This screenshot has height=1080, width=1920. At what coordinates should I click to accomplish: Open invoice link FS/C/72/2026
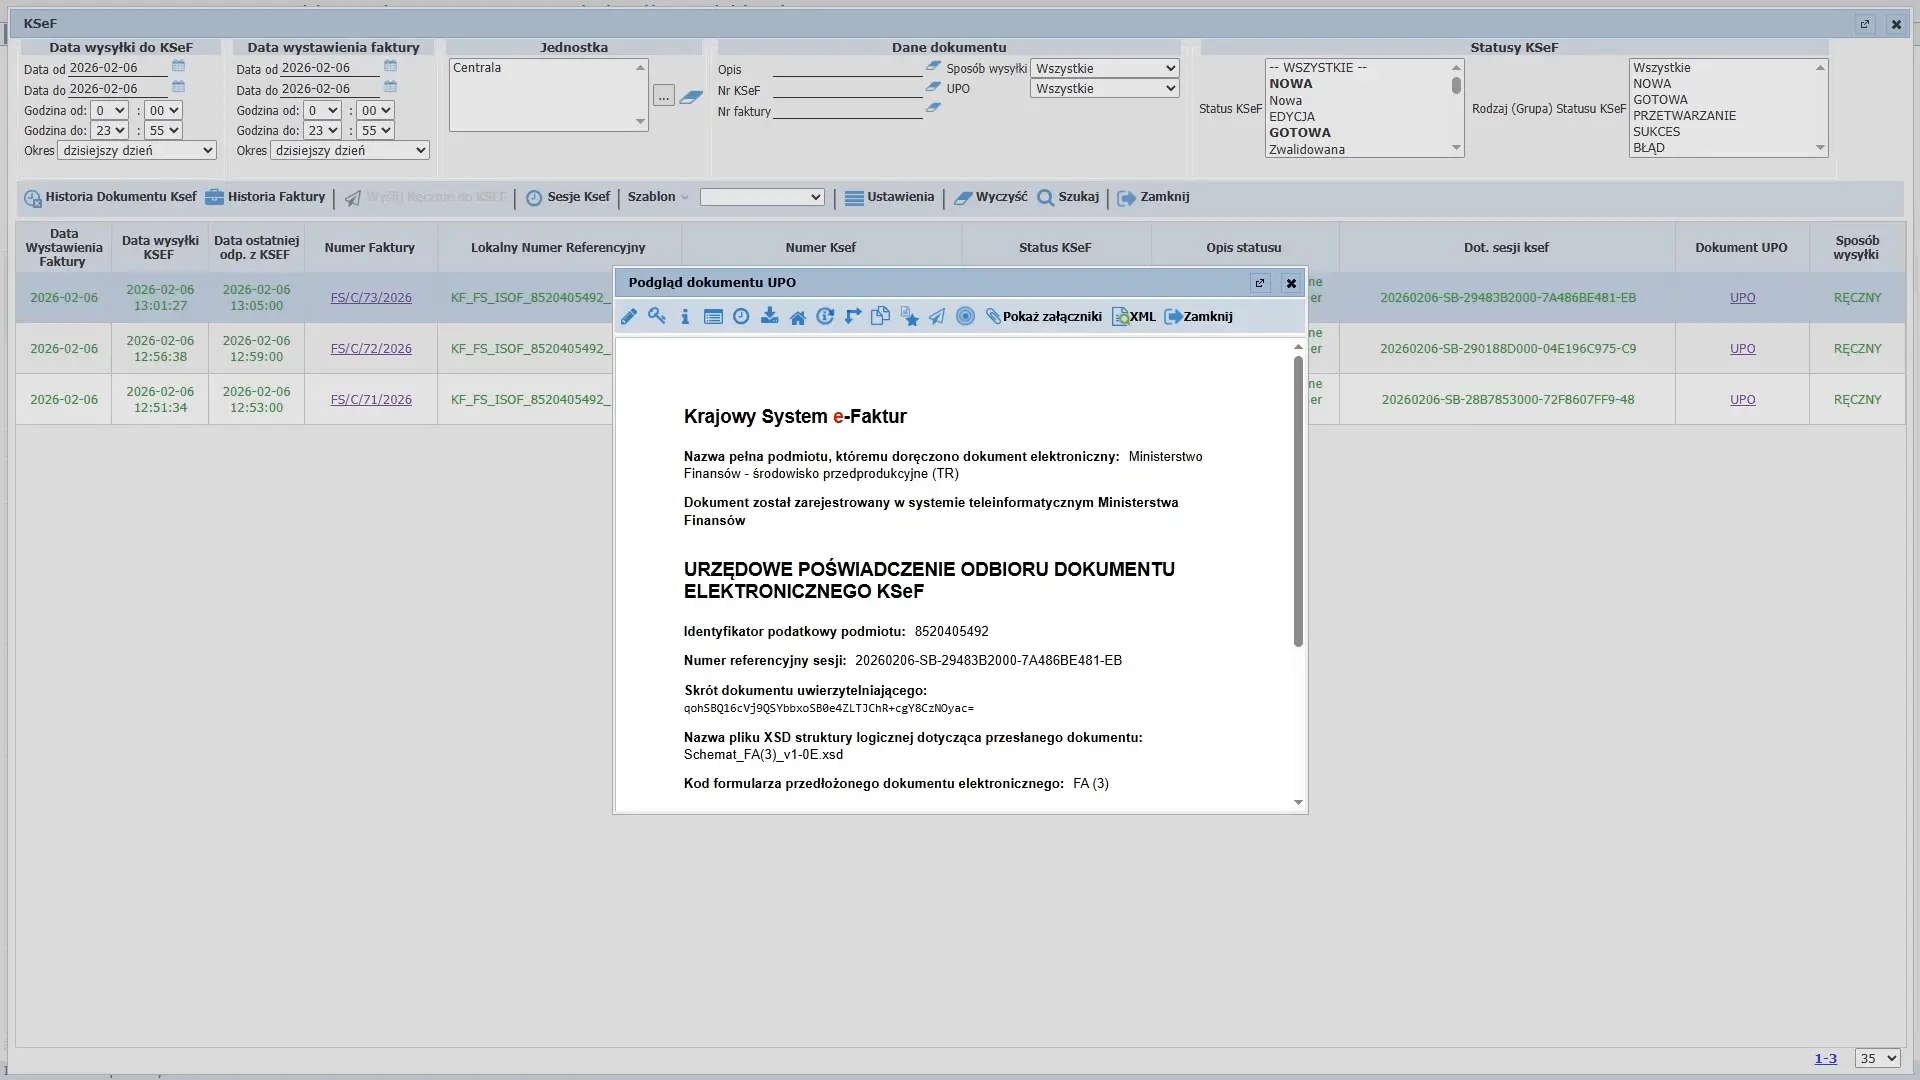pyautogui.click(x=371, y=349)
